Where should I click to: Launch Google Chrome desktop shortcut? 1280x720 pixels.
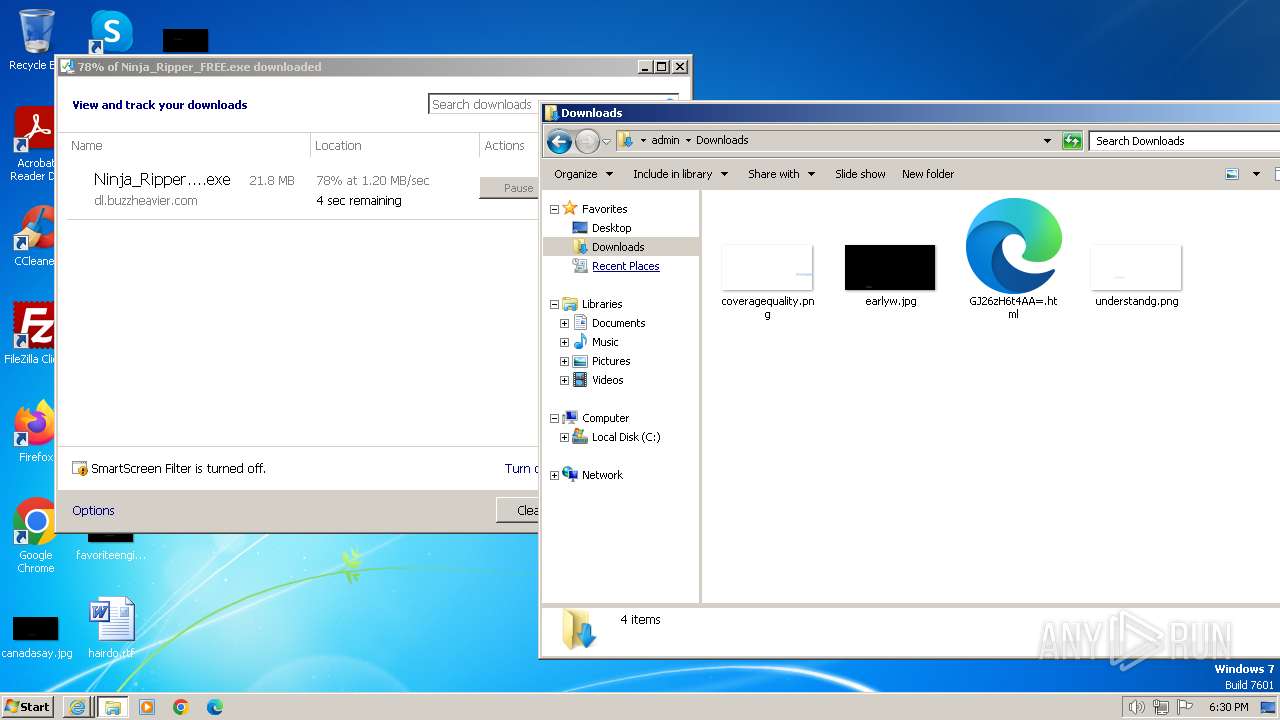click(35, 536)
